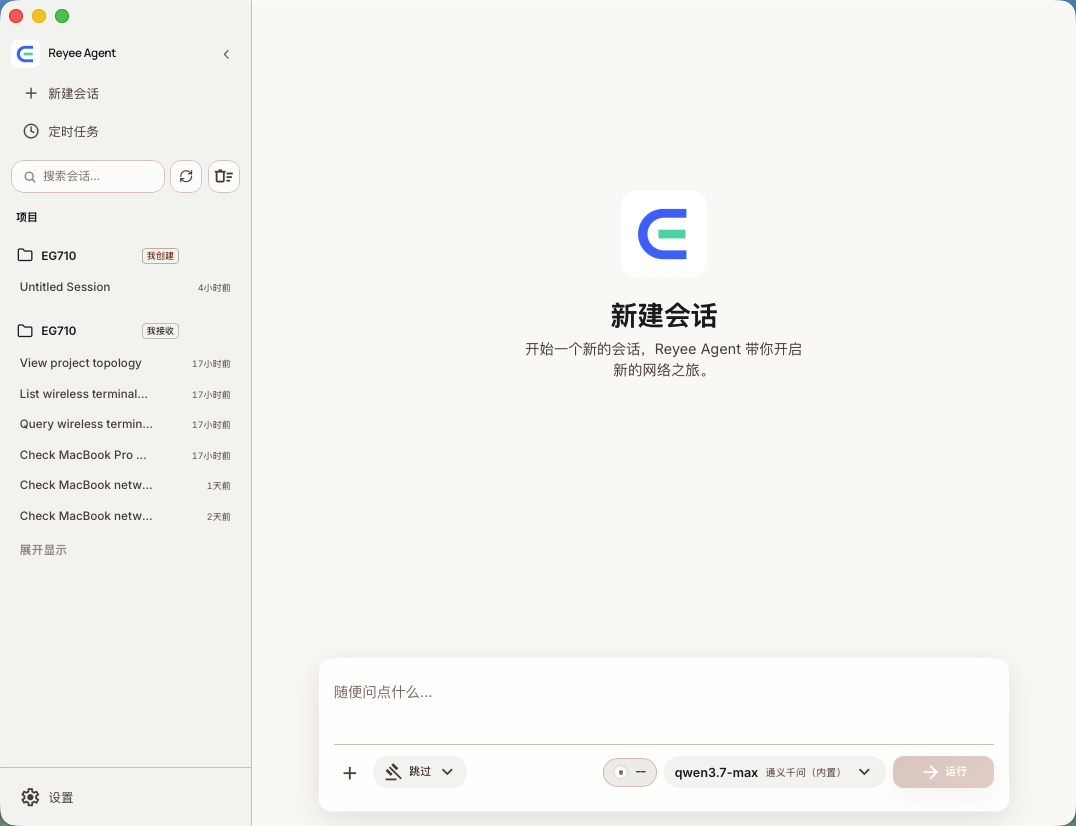
Task: Click the 运行 run button
Action: coord(943,772)
